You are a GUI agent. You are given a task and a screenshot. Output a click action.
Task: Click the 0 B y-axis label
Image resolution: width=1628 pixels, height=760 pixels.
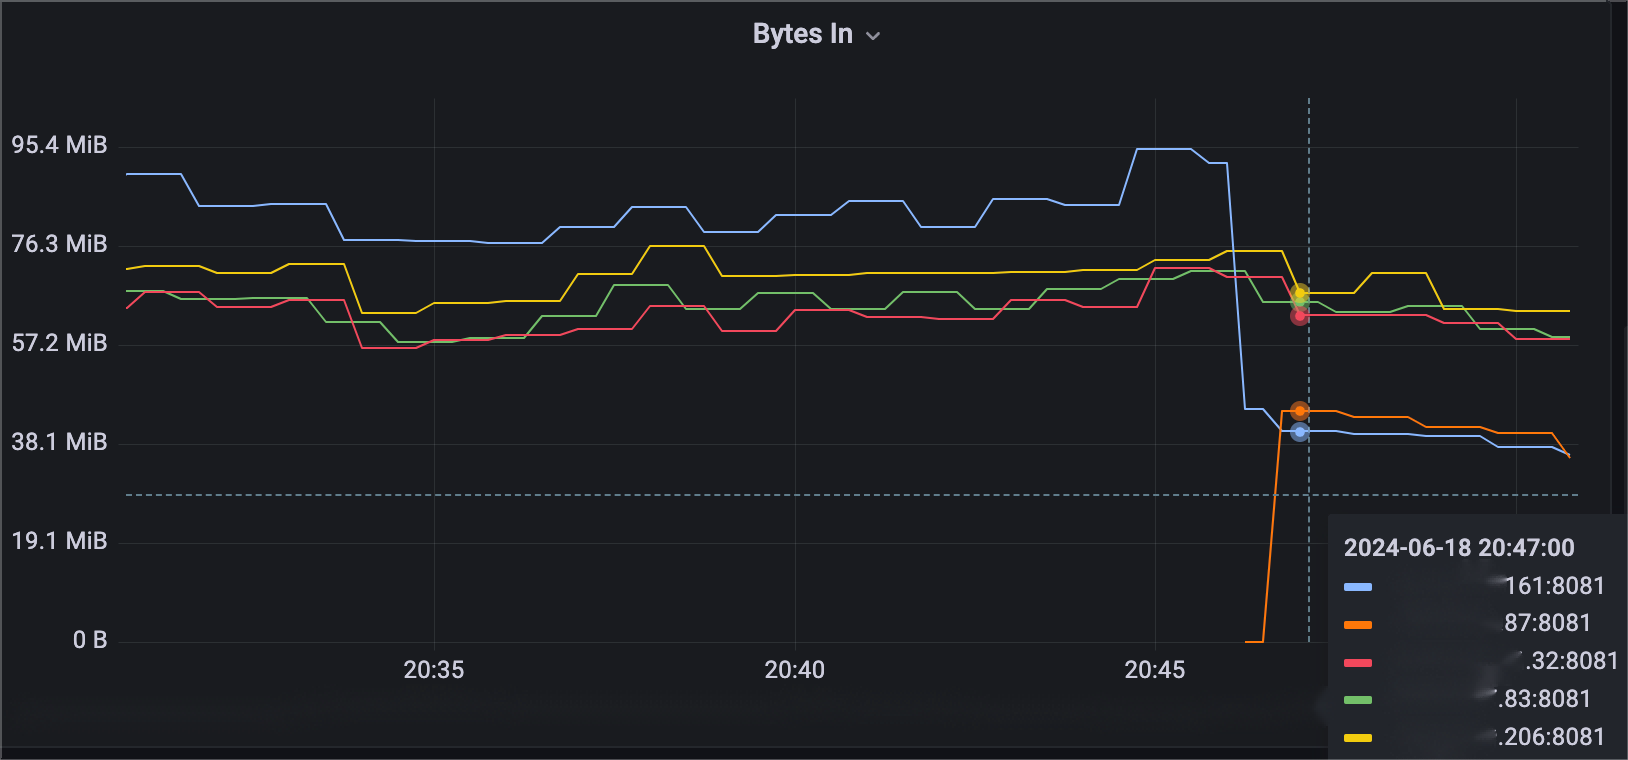point(89,640)
